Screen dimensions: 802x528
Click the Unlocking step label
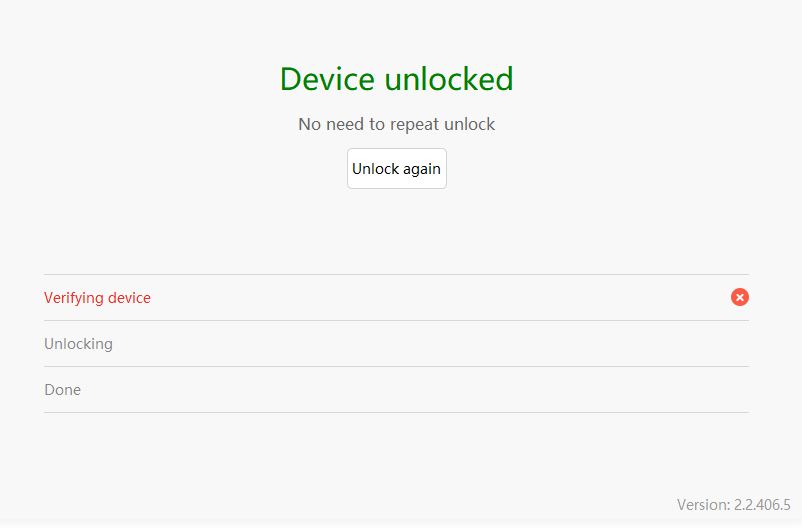tap(78, 344)
